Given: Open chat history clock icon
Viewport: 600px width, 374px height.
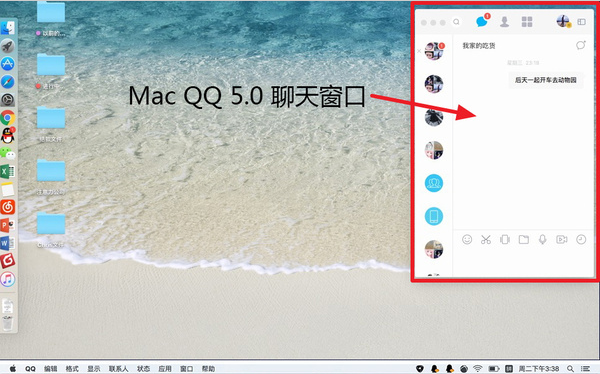Looking at the screenshot, I should click(581, 240).
